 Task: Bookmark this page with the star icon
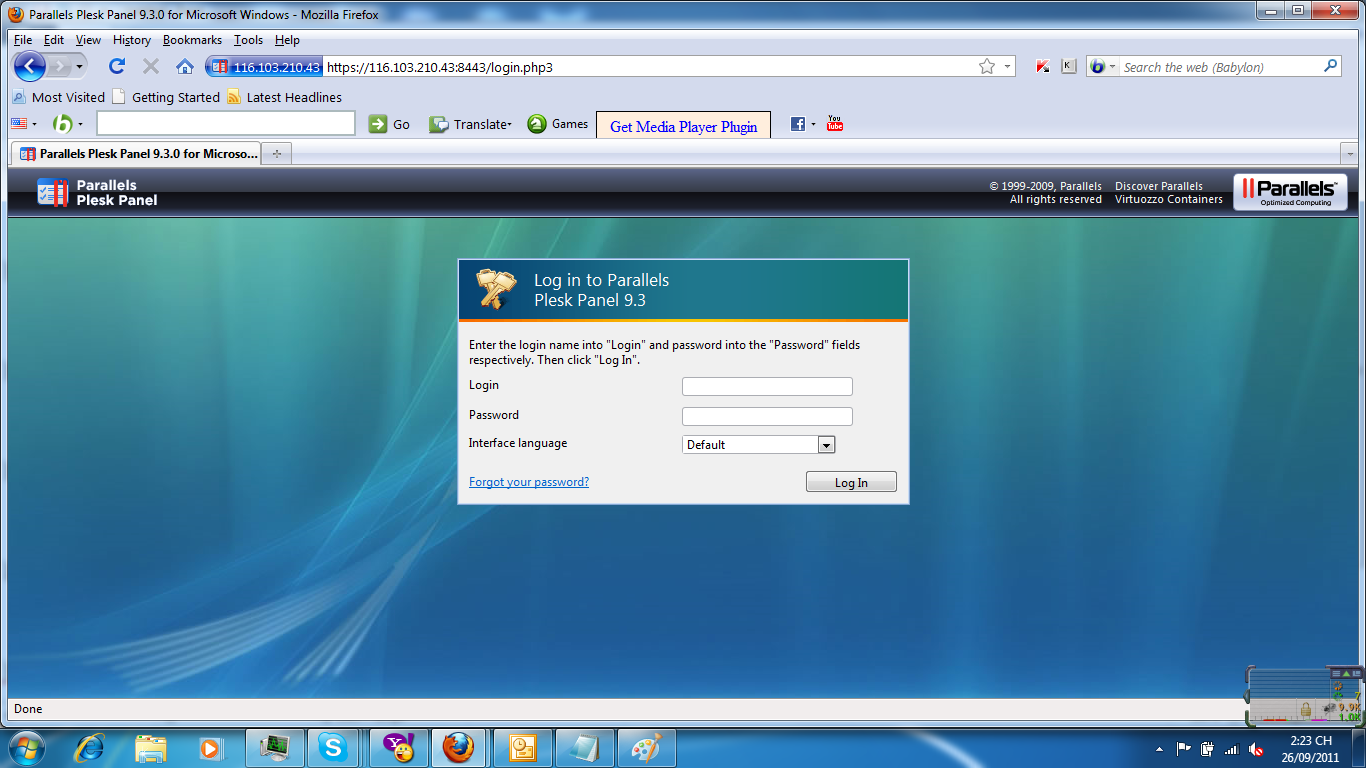(x=987, y=67)
